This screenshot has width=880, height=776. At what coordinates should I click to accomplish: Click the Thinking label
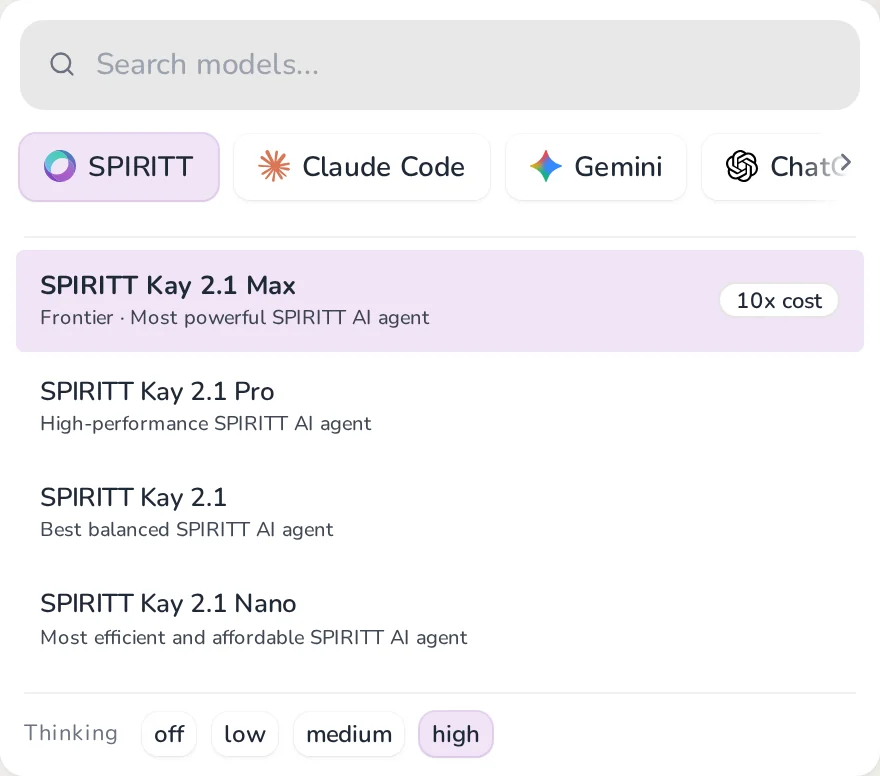pos(71,733)
